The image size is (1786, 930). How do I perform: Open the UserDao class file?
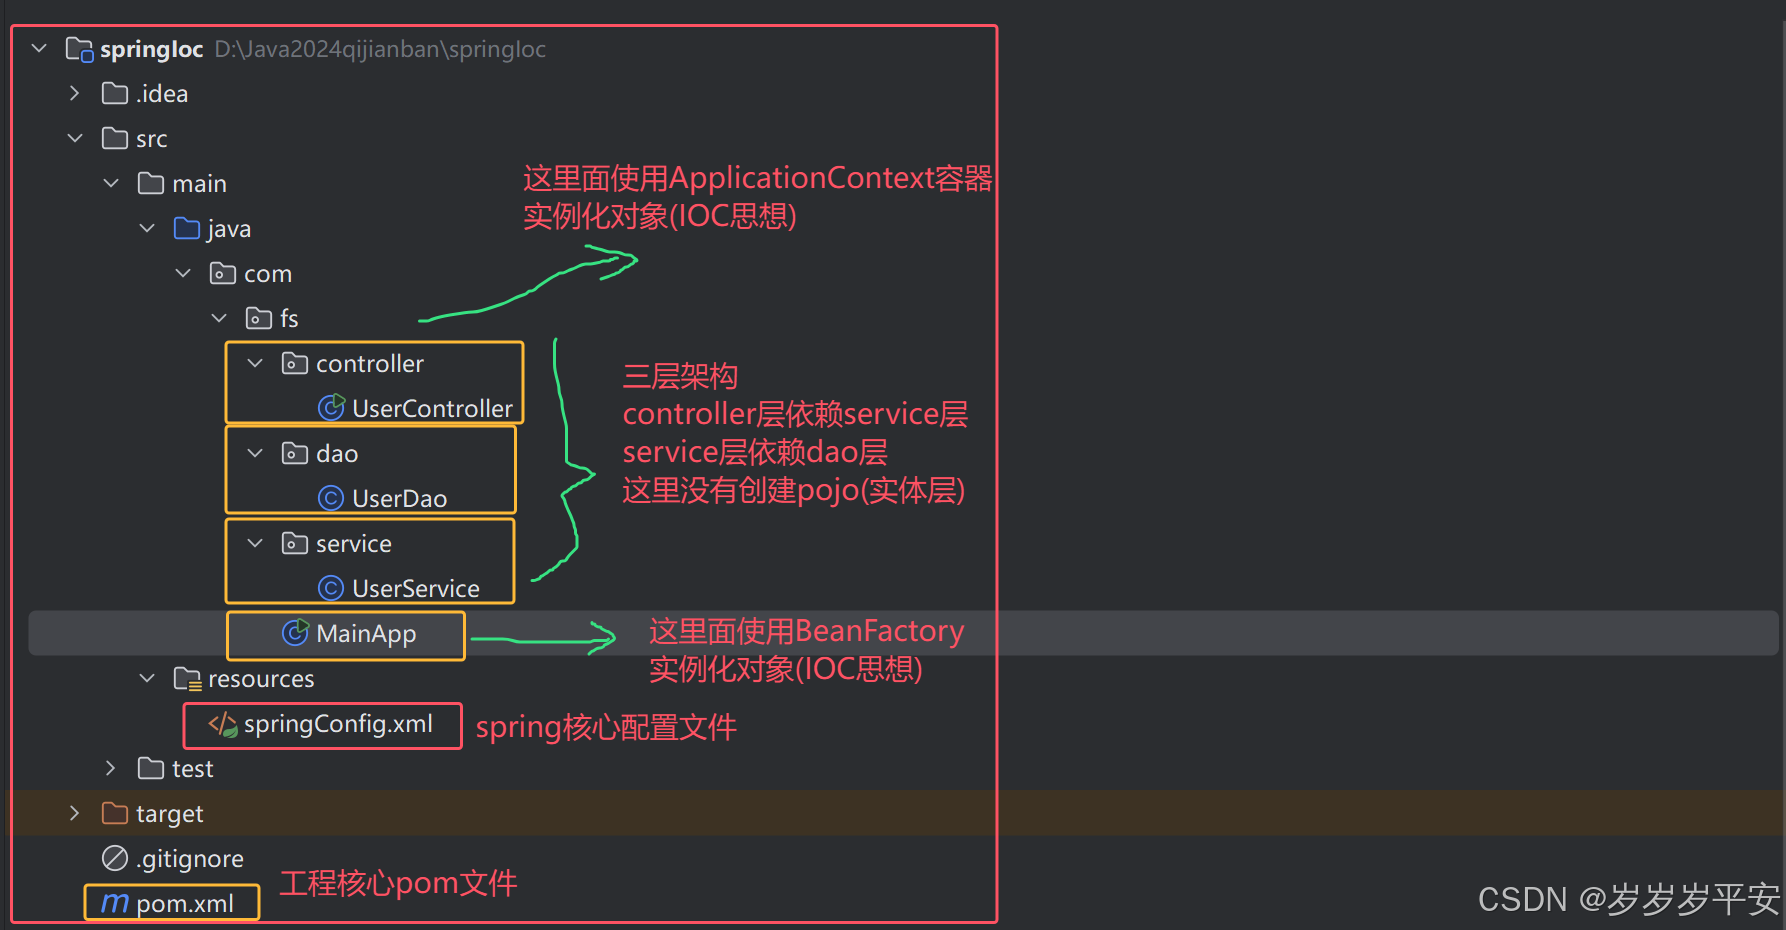(399, 498)
